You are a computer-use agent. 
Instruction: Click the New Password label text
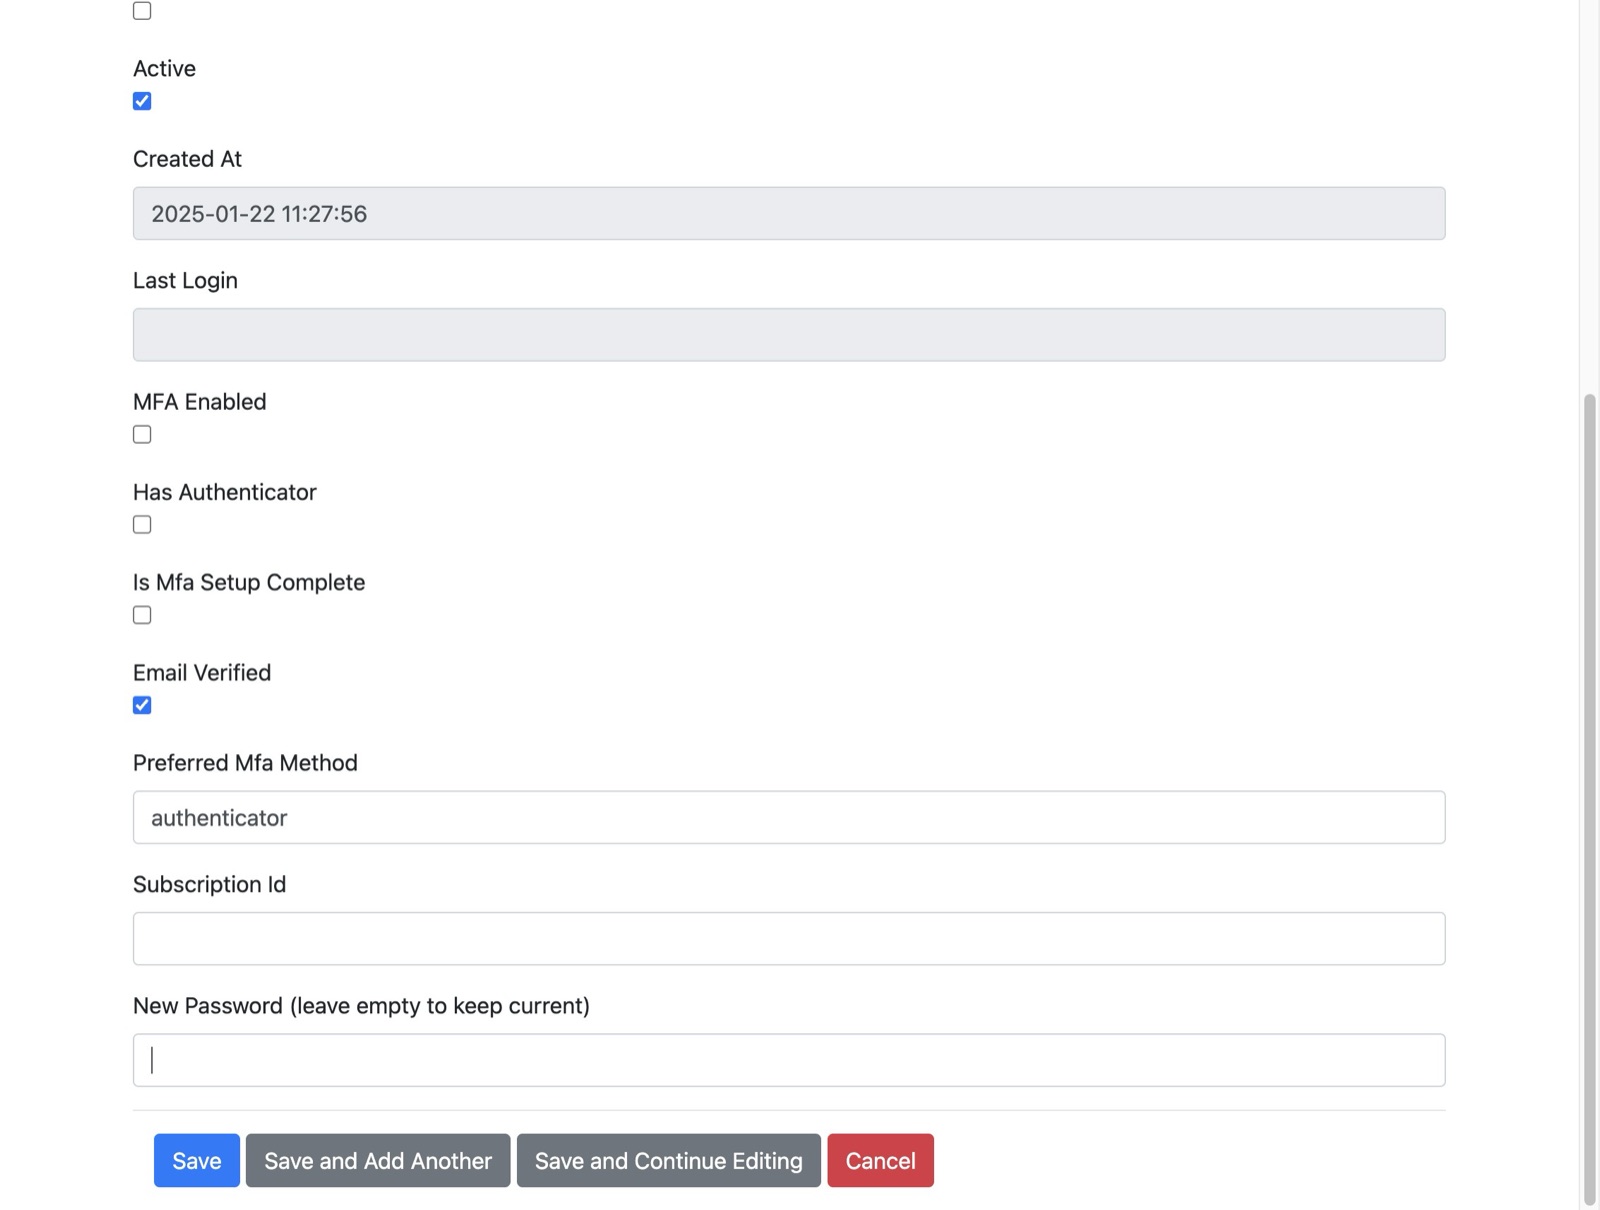[361, 1005]
